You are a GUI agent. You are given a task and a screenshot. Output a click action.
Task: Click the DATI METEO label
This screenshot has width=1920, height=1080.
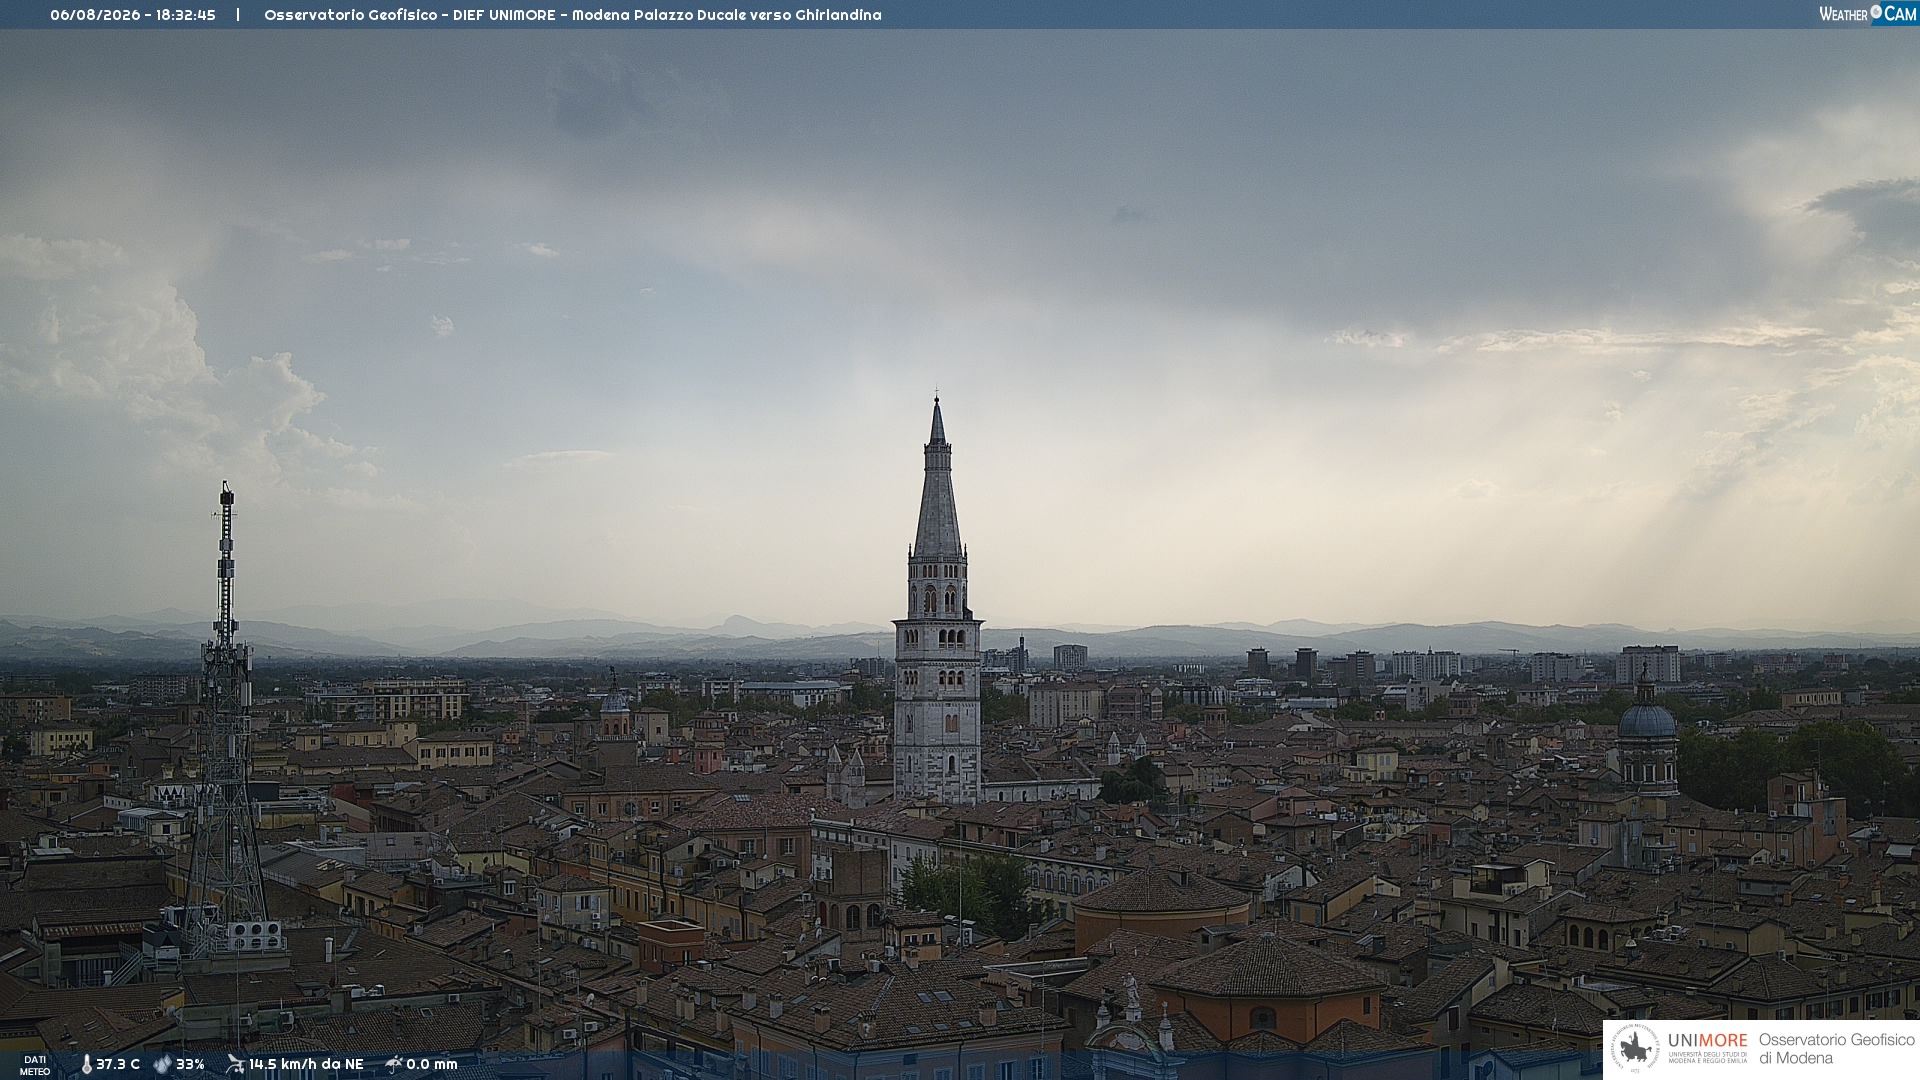click(35, 1065)
